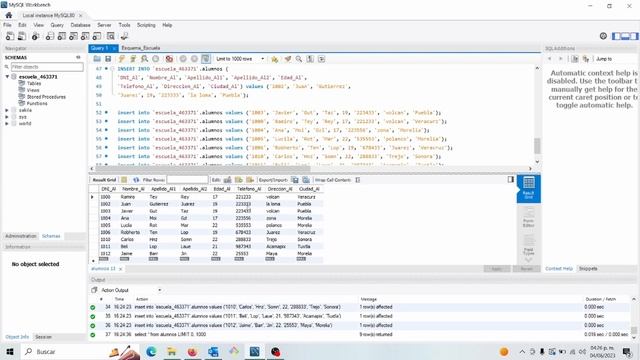
Task: Click the Filter Rows input box
Action: (x=187, y=180)
